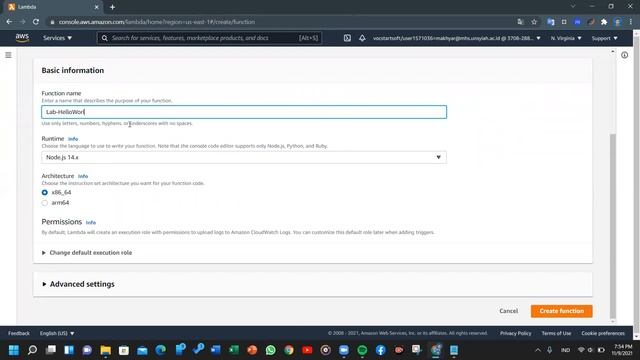This screenshot has height=360, width=640.
Task: Open WhatsApp from the taskbar
Action: point(270,350)
